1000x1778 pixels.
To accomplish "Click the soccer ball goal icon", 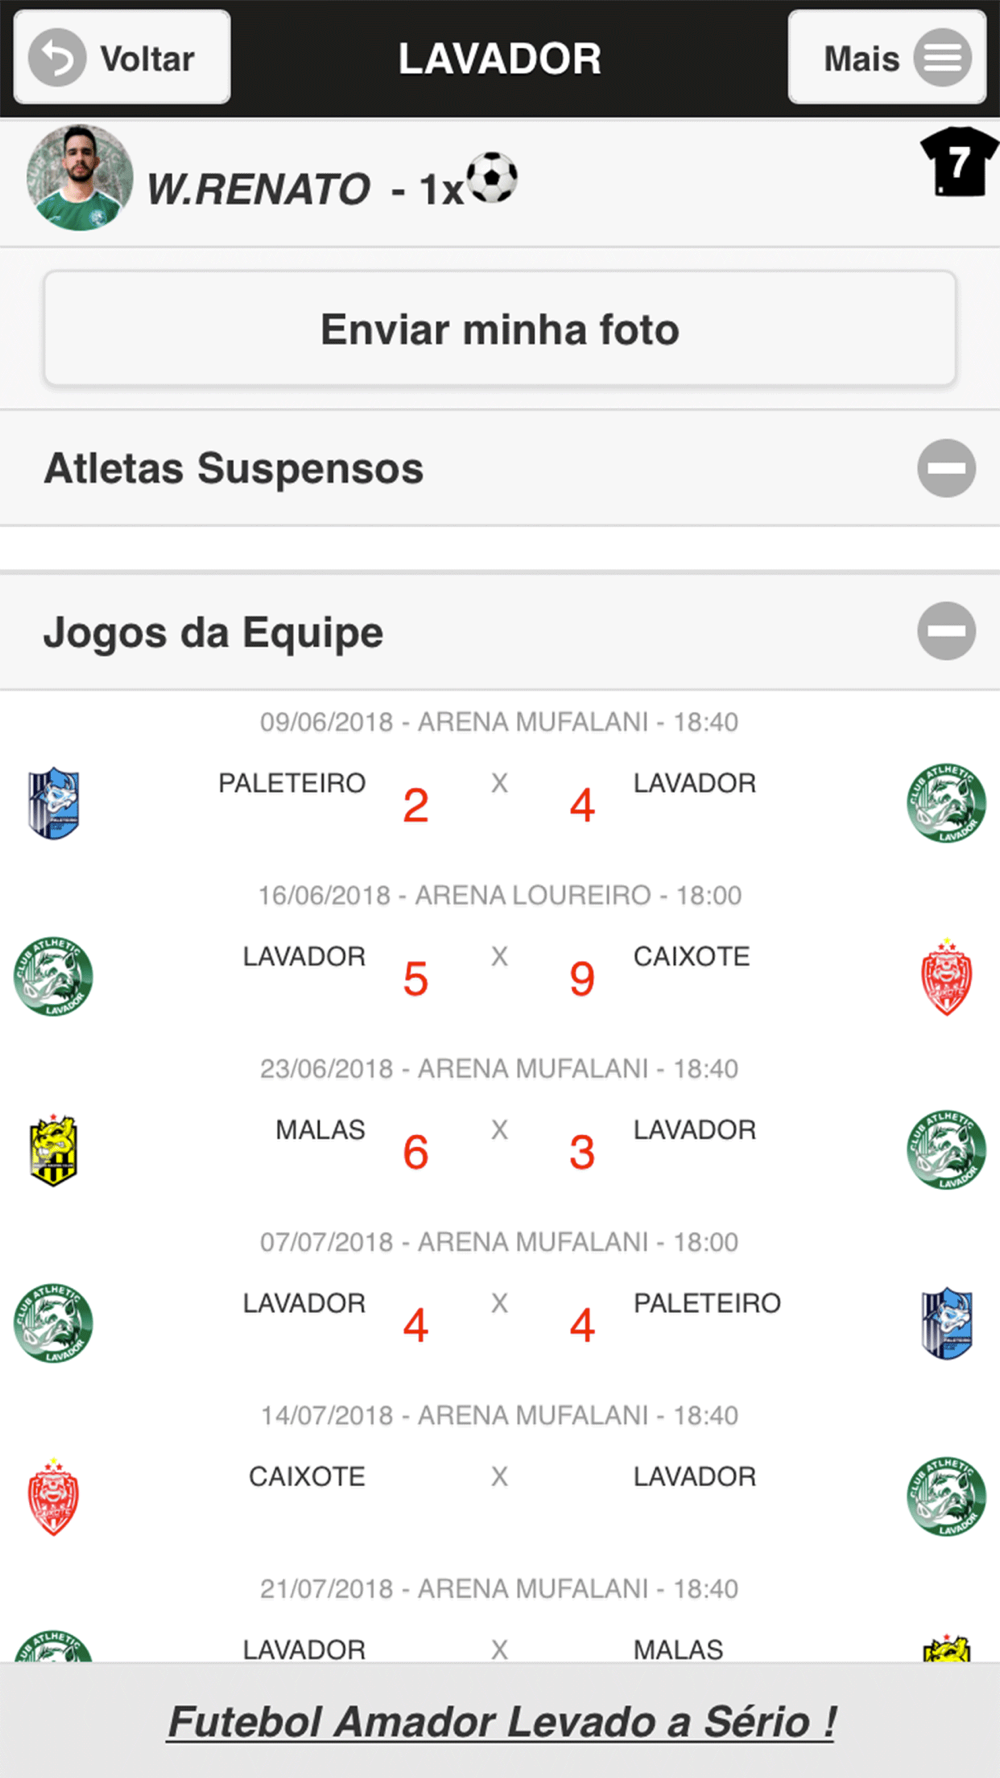I will click(492, 177).
